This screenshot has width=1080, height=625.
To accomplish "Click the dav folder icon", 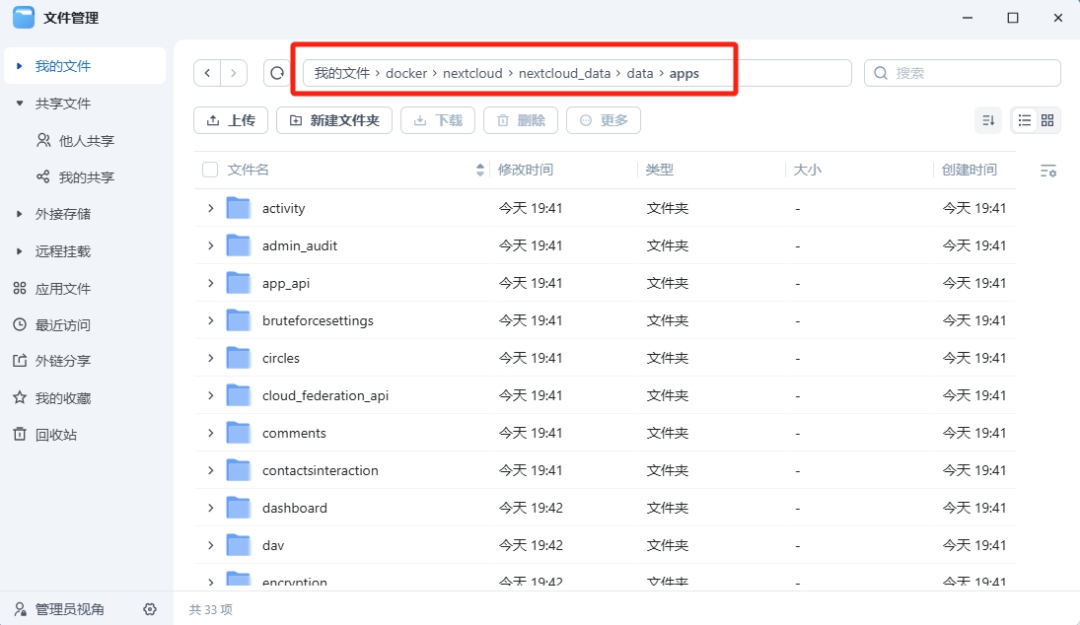I will tap(238, 545).
